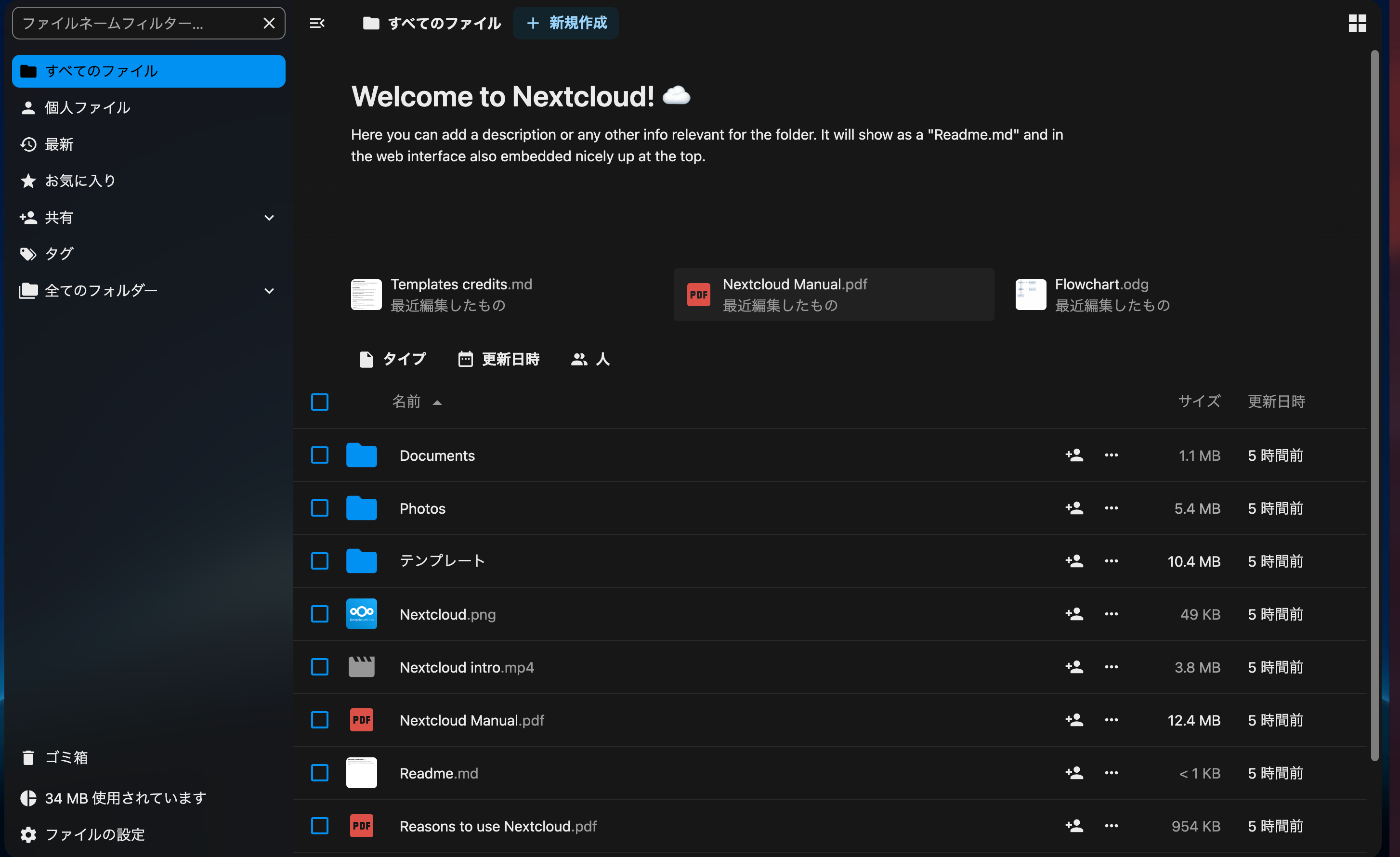Open タグ view in the sidebar
This screenshot has height=857, width=1400.
tap(149, 254)
